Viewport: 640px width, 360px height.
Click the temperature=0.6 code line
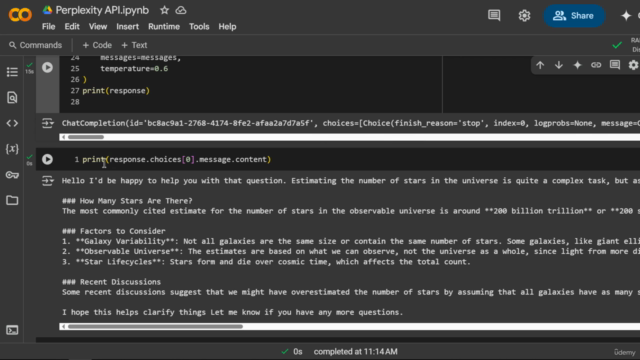coord(134,69)
